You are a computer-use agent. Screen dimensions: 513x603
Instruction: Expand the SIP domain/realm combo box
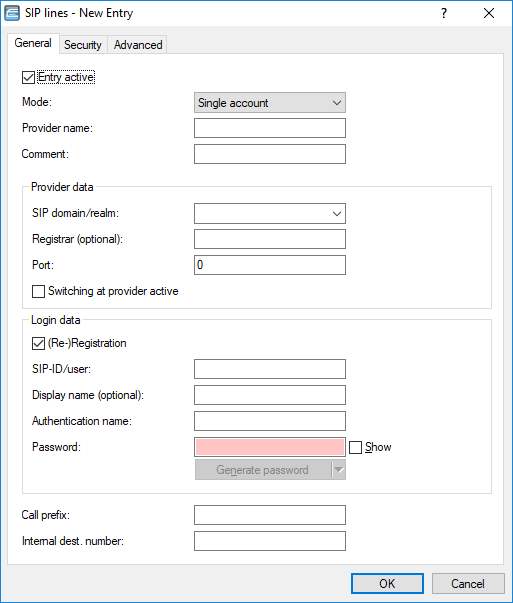(x=336, y=213)
